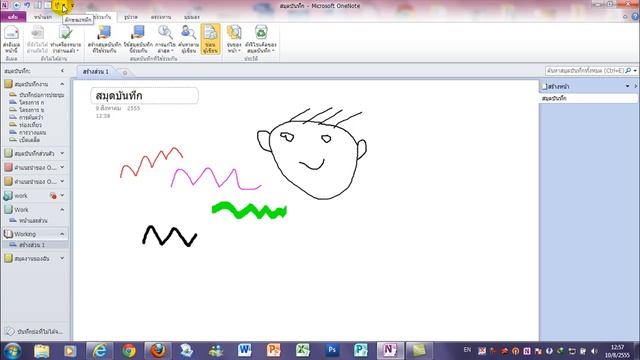Toggle the highlighted Hide Authors button
The image size is (640, 360).
(x=210, y=39)
